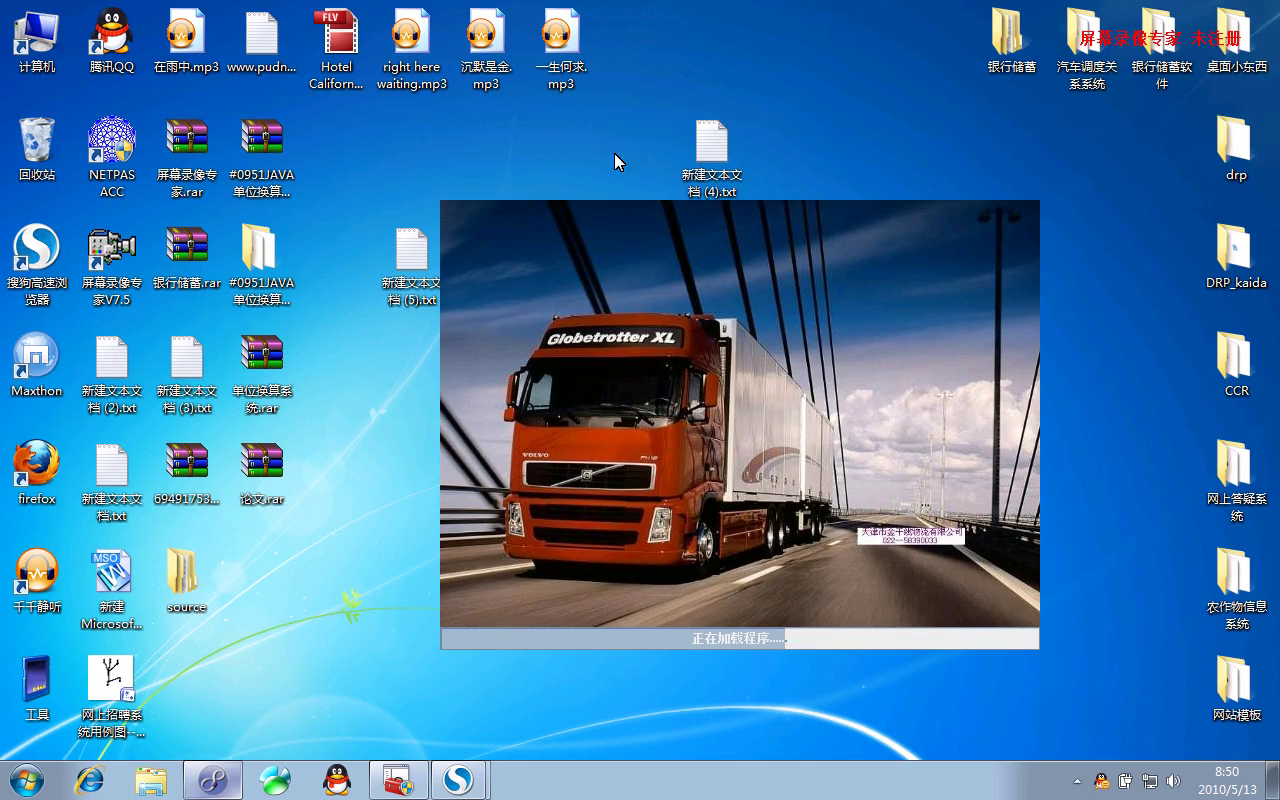Select the right here waiting.mp3 file
Image resolution: width=1280 pixels, height=800 pixels.
click(411, 48)
